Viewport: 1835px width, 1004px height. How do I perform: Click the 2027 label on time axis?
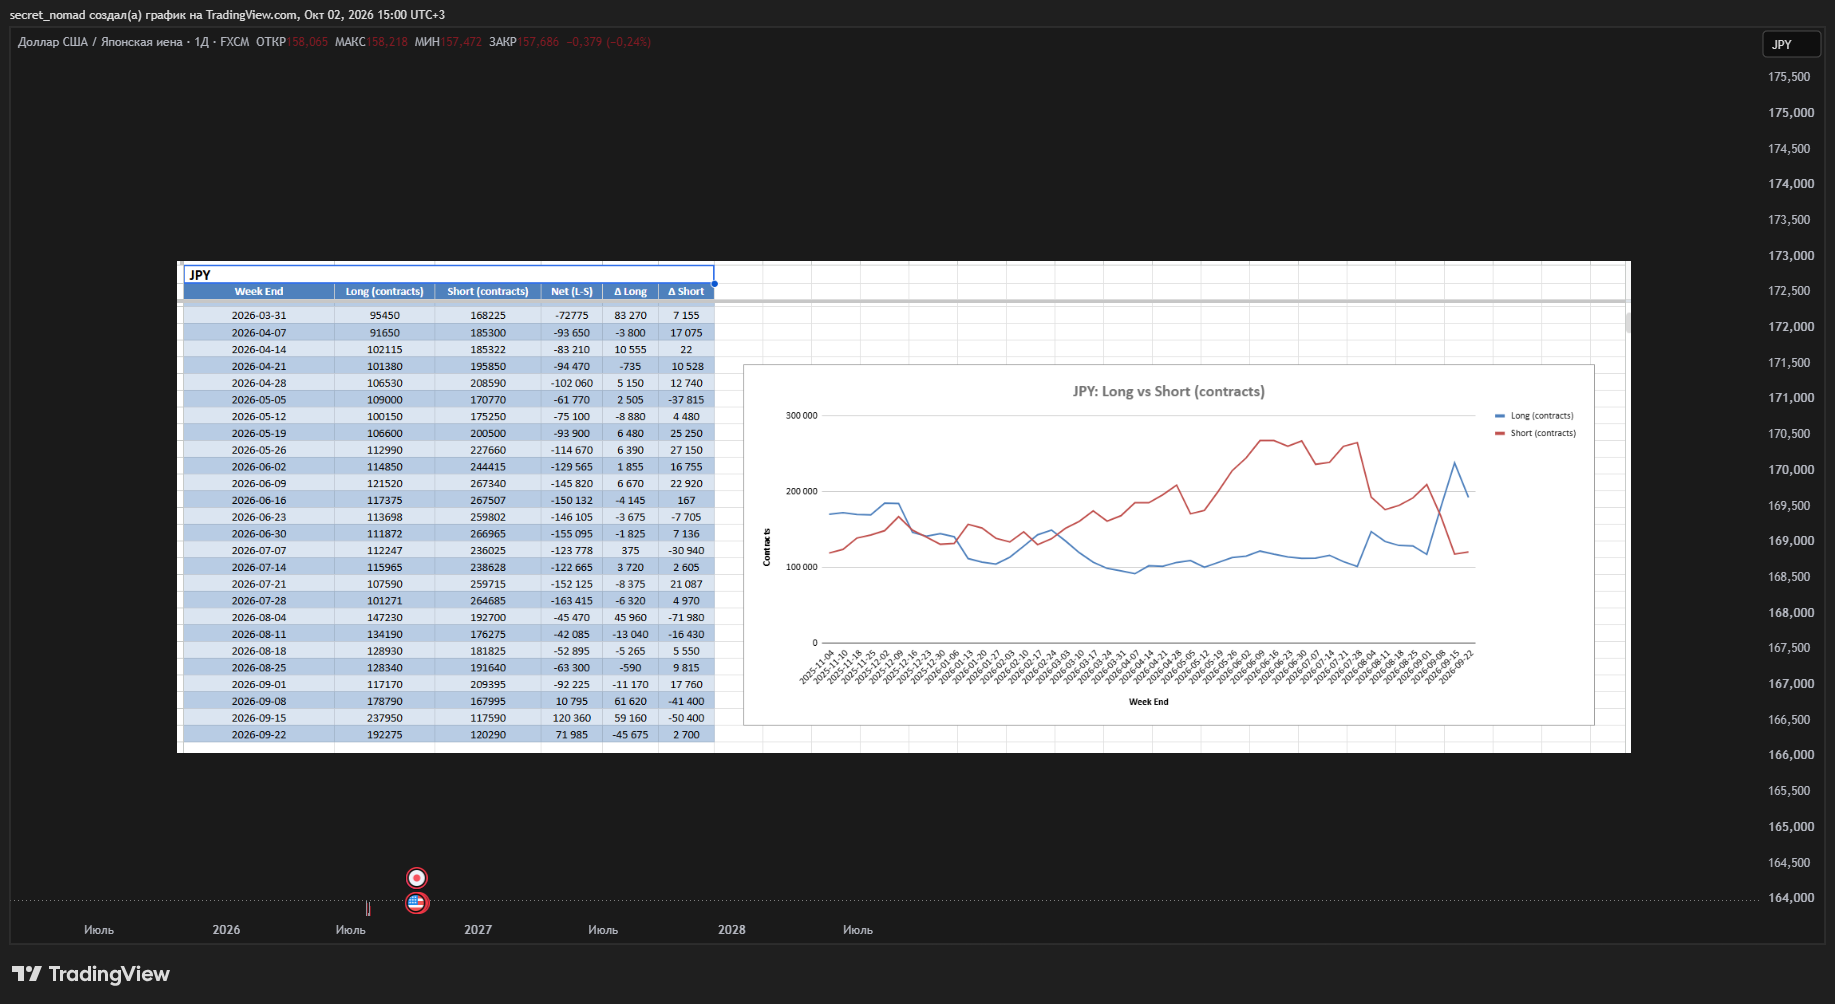[x=478, y=930]
